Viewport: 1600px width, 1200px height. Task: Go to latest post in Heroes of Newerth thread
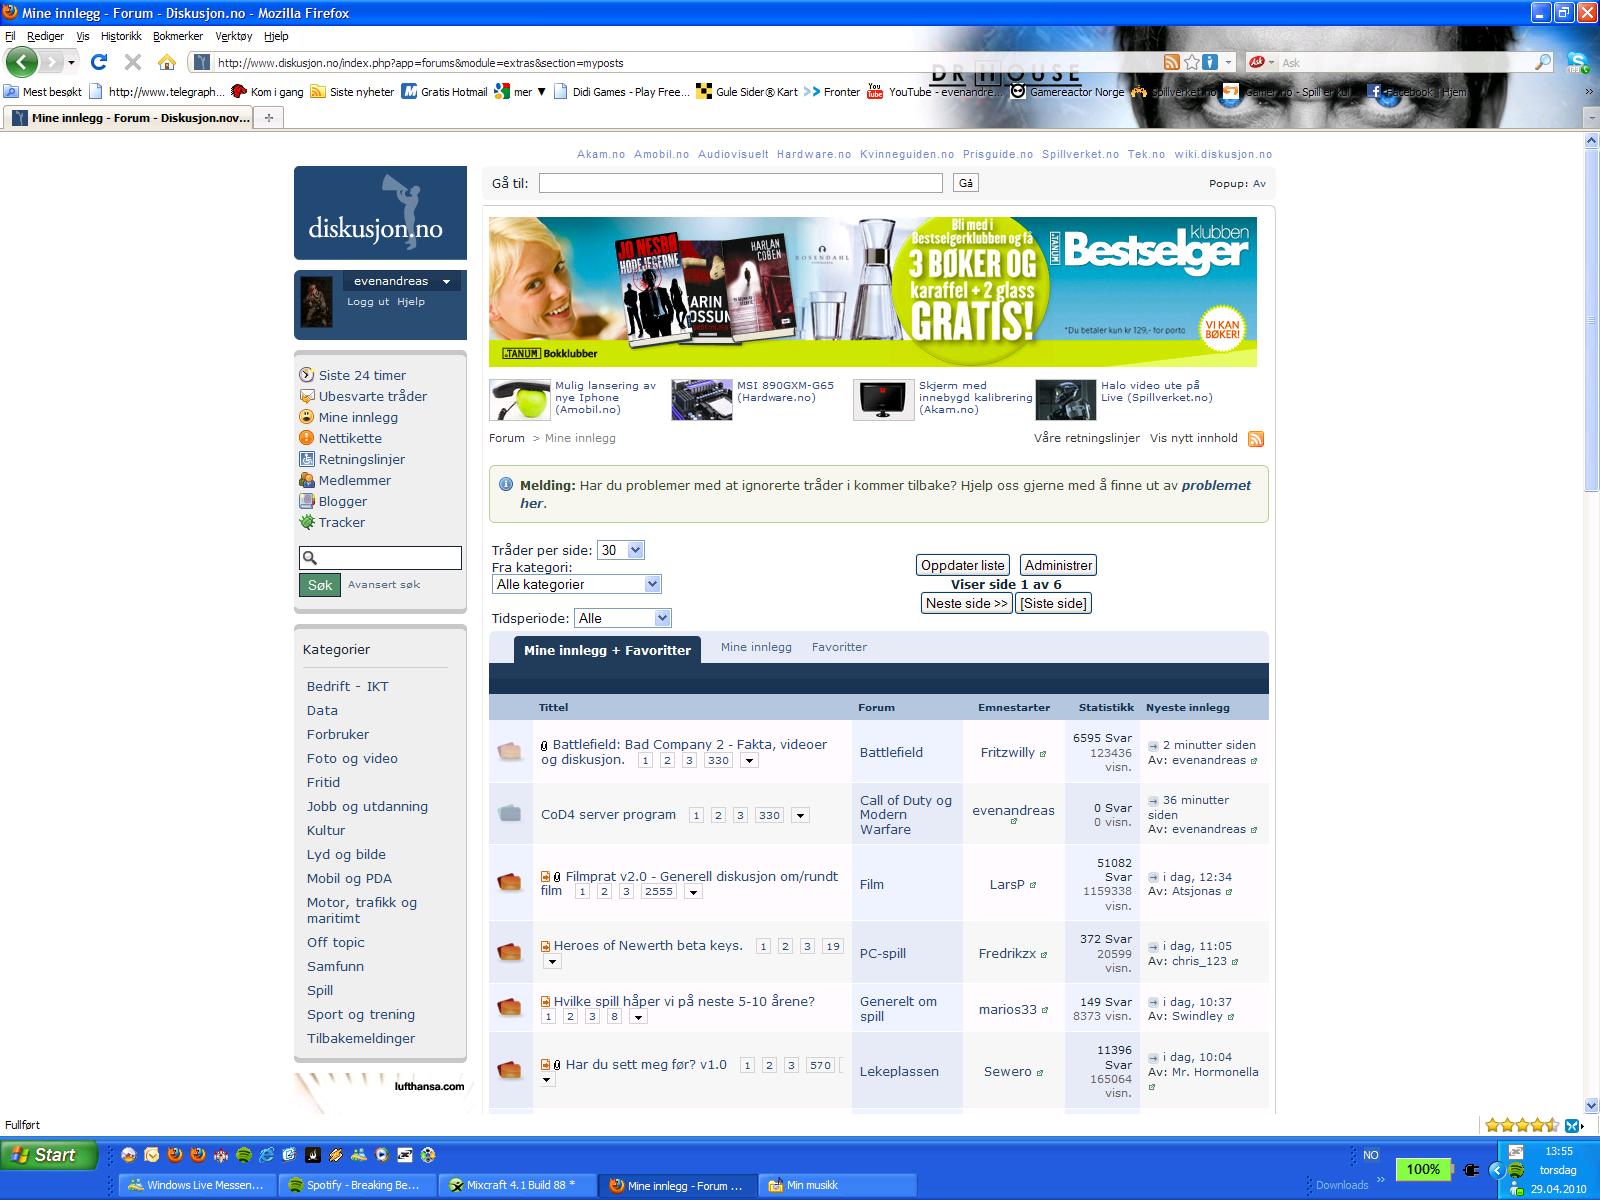click(x=1153, y=946)
